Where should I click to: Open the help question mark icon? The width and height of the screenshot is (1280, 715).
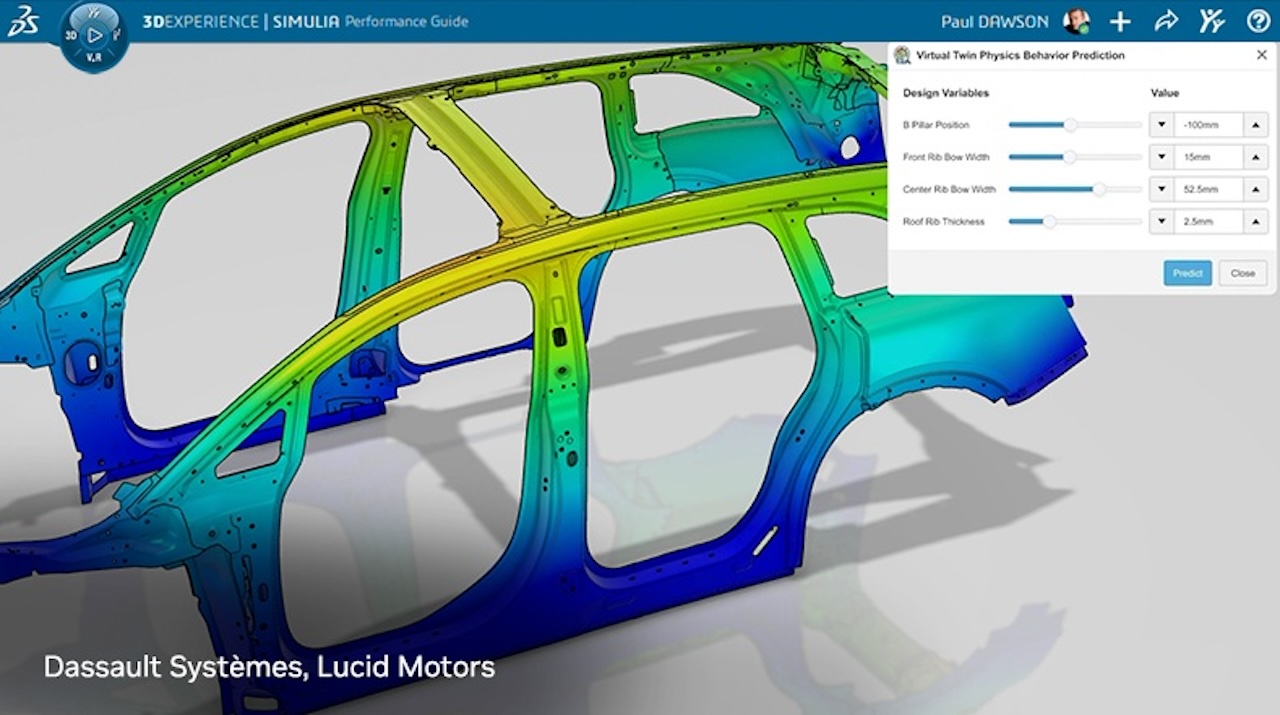[1258, 21]
